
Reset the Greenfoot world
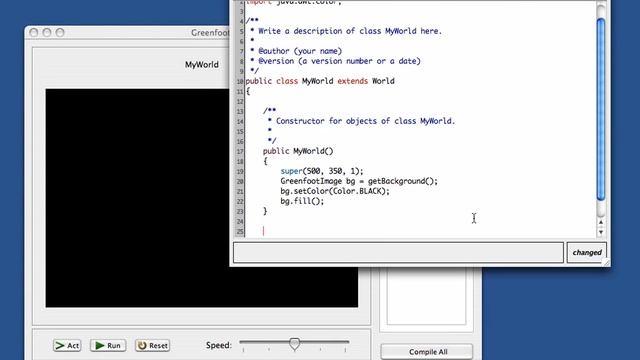(x=153, y=345)
